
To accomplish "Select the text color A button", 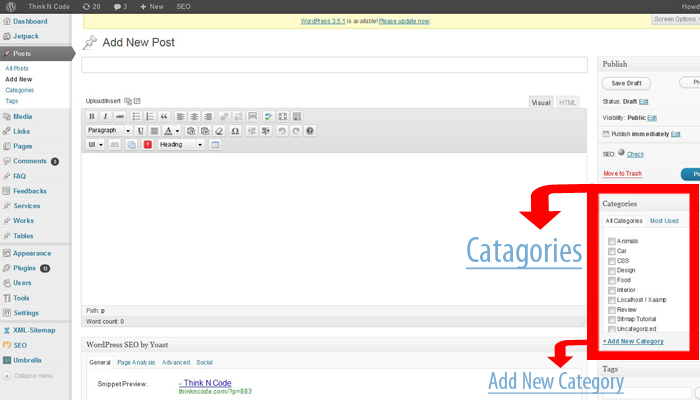I will 168,131.
